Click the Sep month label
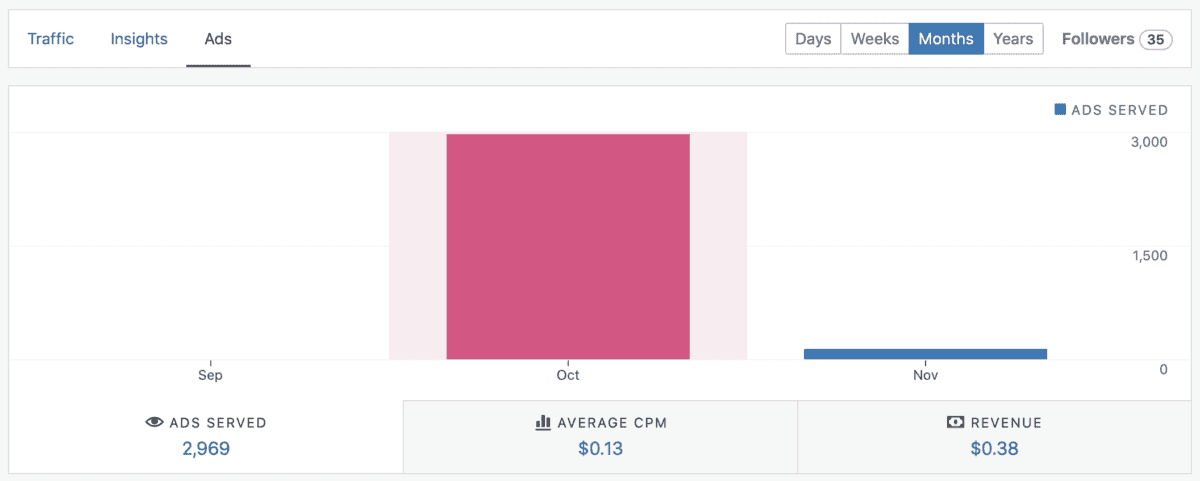 coord(210,376)
